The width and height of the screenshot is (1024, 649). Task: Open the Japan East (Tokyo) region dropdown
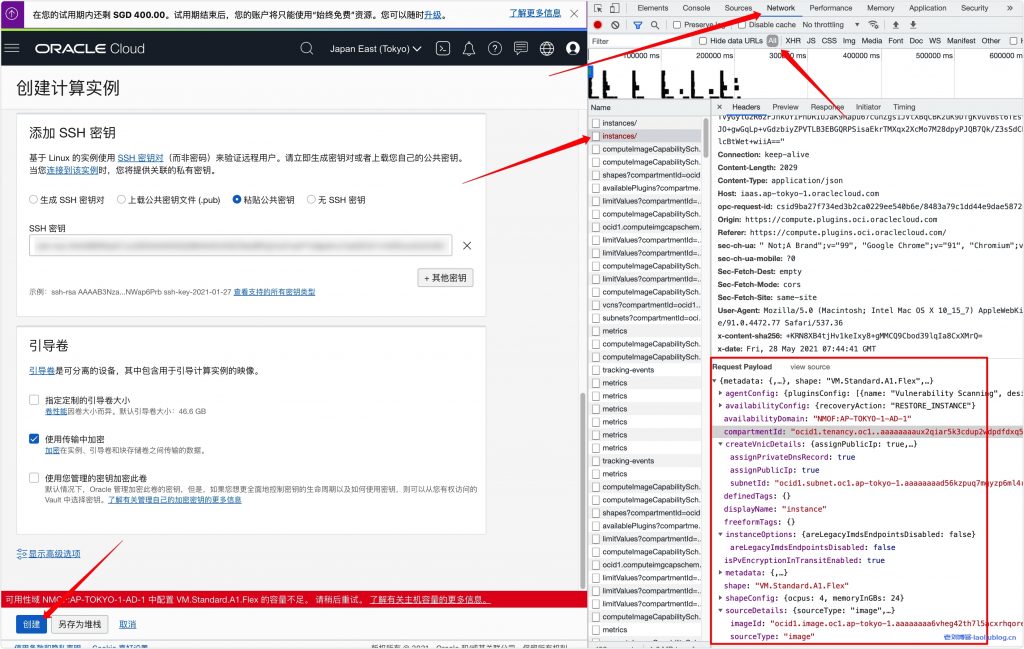(x=374, y=48)
